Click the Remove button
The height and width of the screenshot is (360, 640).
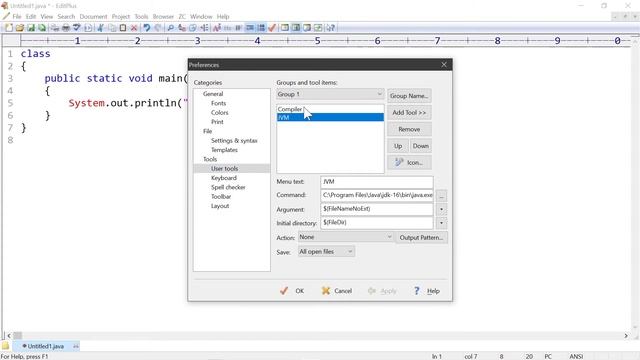pos(409,129)
